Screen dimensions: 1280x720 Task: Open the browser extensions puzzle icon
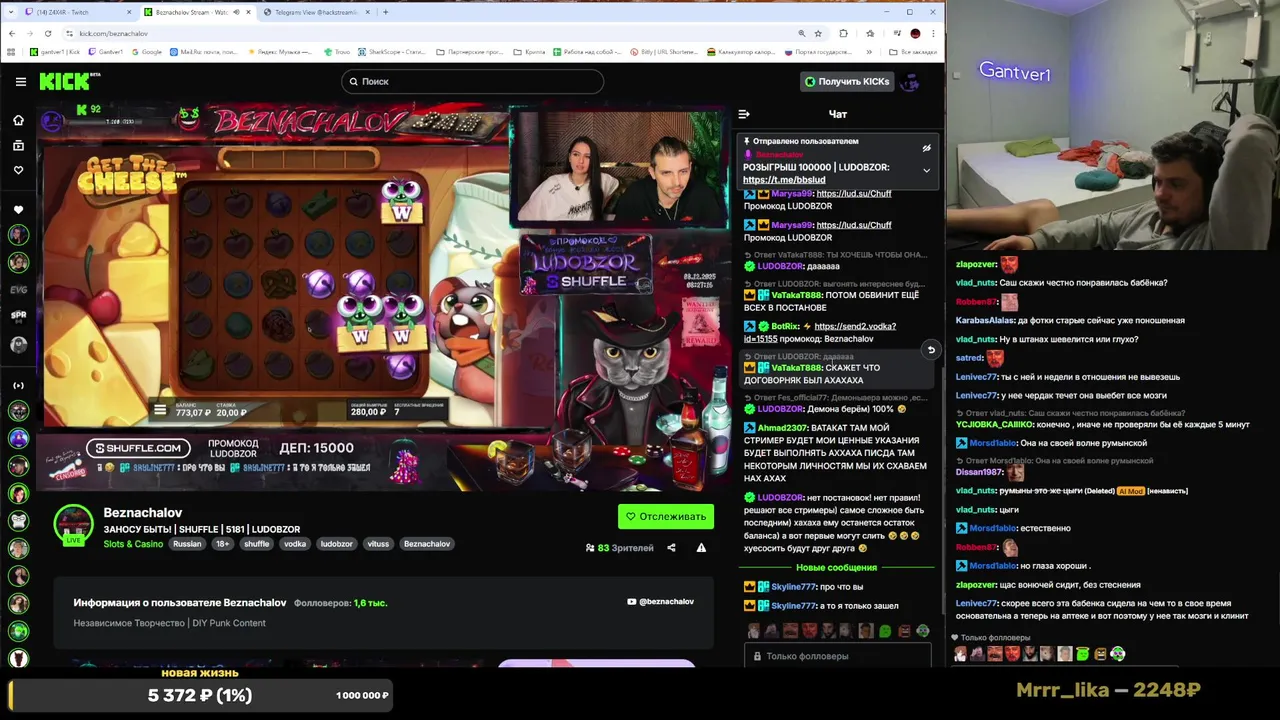pos(843,33)
